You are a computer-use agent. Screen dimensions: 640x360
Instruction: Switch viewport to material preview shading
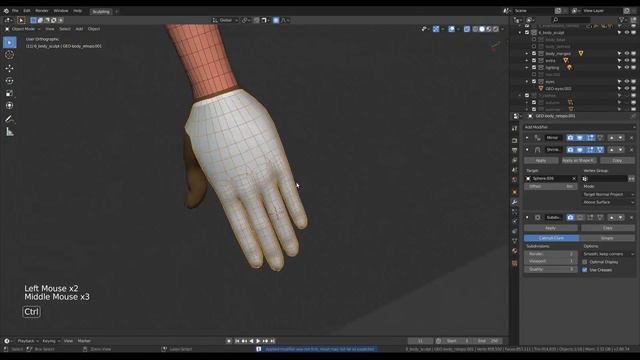pyautogui.click(x=489, y=29)
